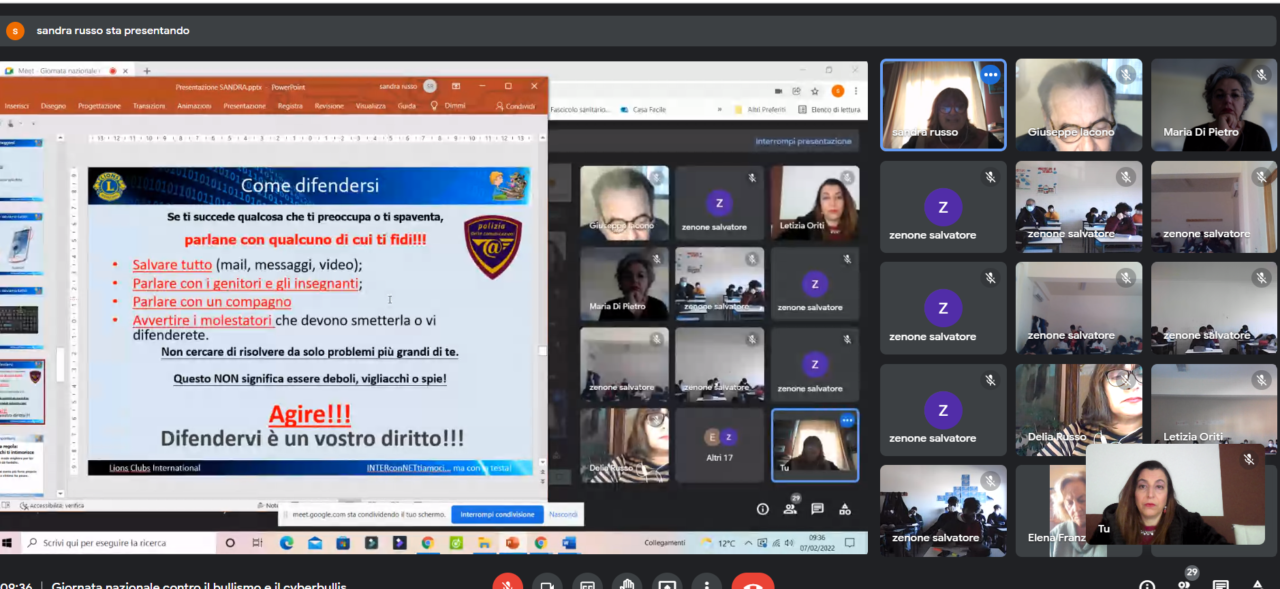Show participants list in inner Meet window
The height and width of the screenshot is (589, 1280).
tap(790, 509)
